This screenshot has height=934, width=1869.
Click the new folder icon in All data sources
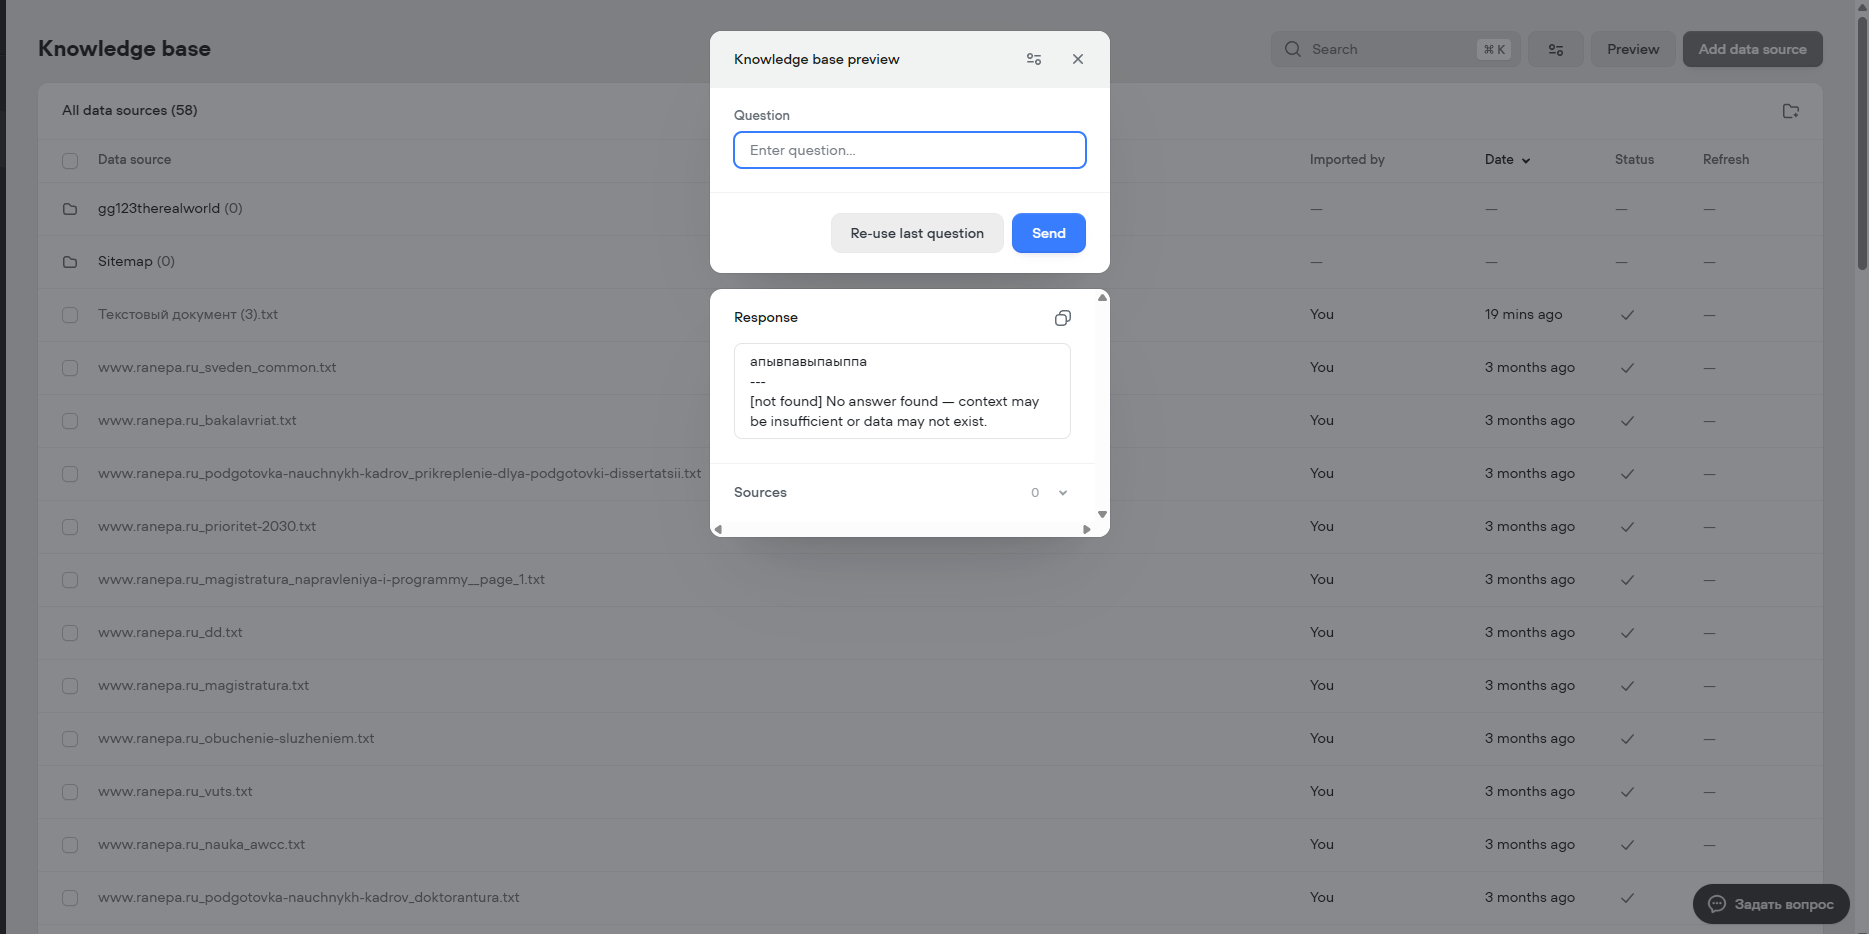point(1791,111)
